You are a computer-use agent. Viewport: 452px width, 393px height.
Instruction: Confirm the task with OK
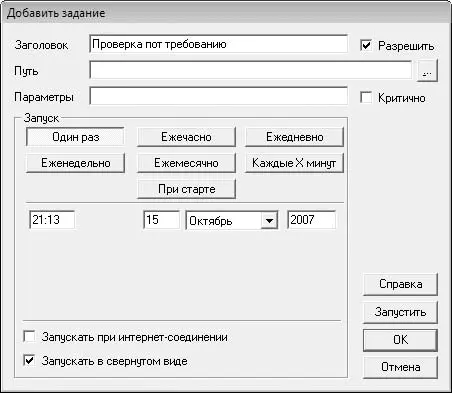click(400, 340)
